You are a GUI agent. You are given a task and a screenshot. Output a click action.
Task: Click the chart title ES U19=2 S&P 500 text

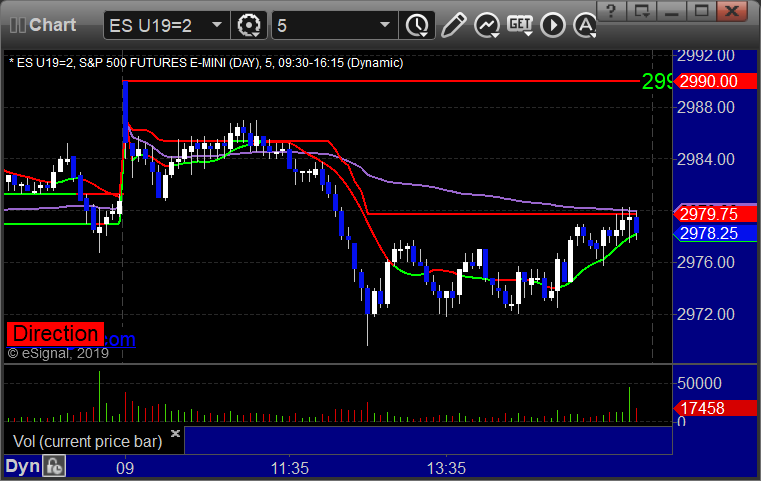pos(206,63)
